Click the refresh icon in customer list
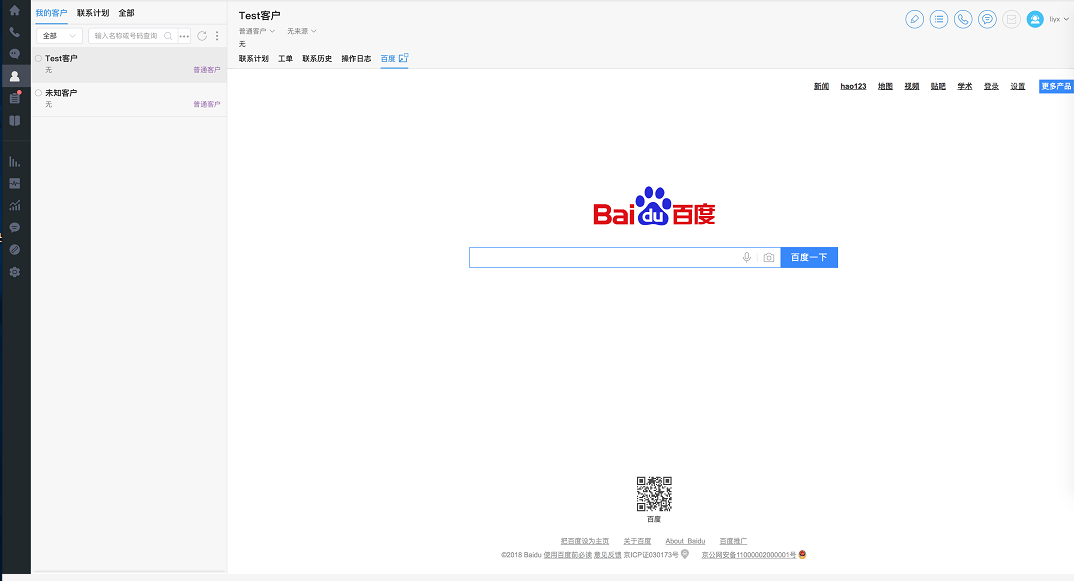 pos(202,36)
